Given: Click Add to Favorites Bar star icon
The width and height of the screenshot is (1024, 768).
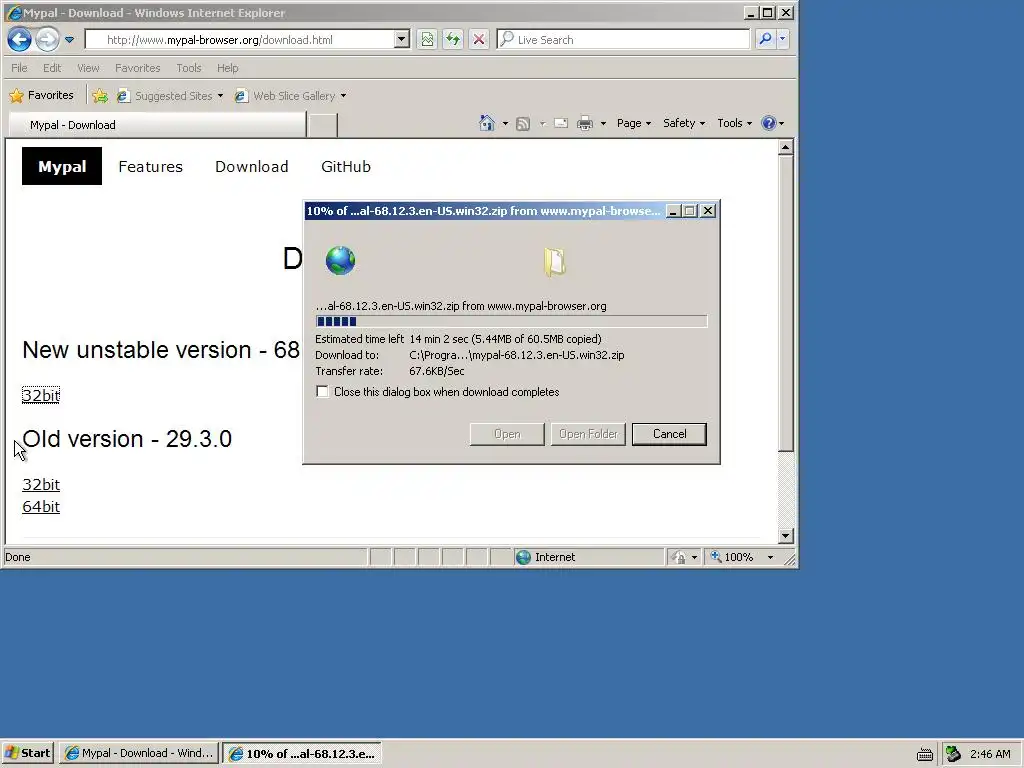Looking at the screenshot, I should coord(100,96).
